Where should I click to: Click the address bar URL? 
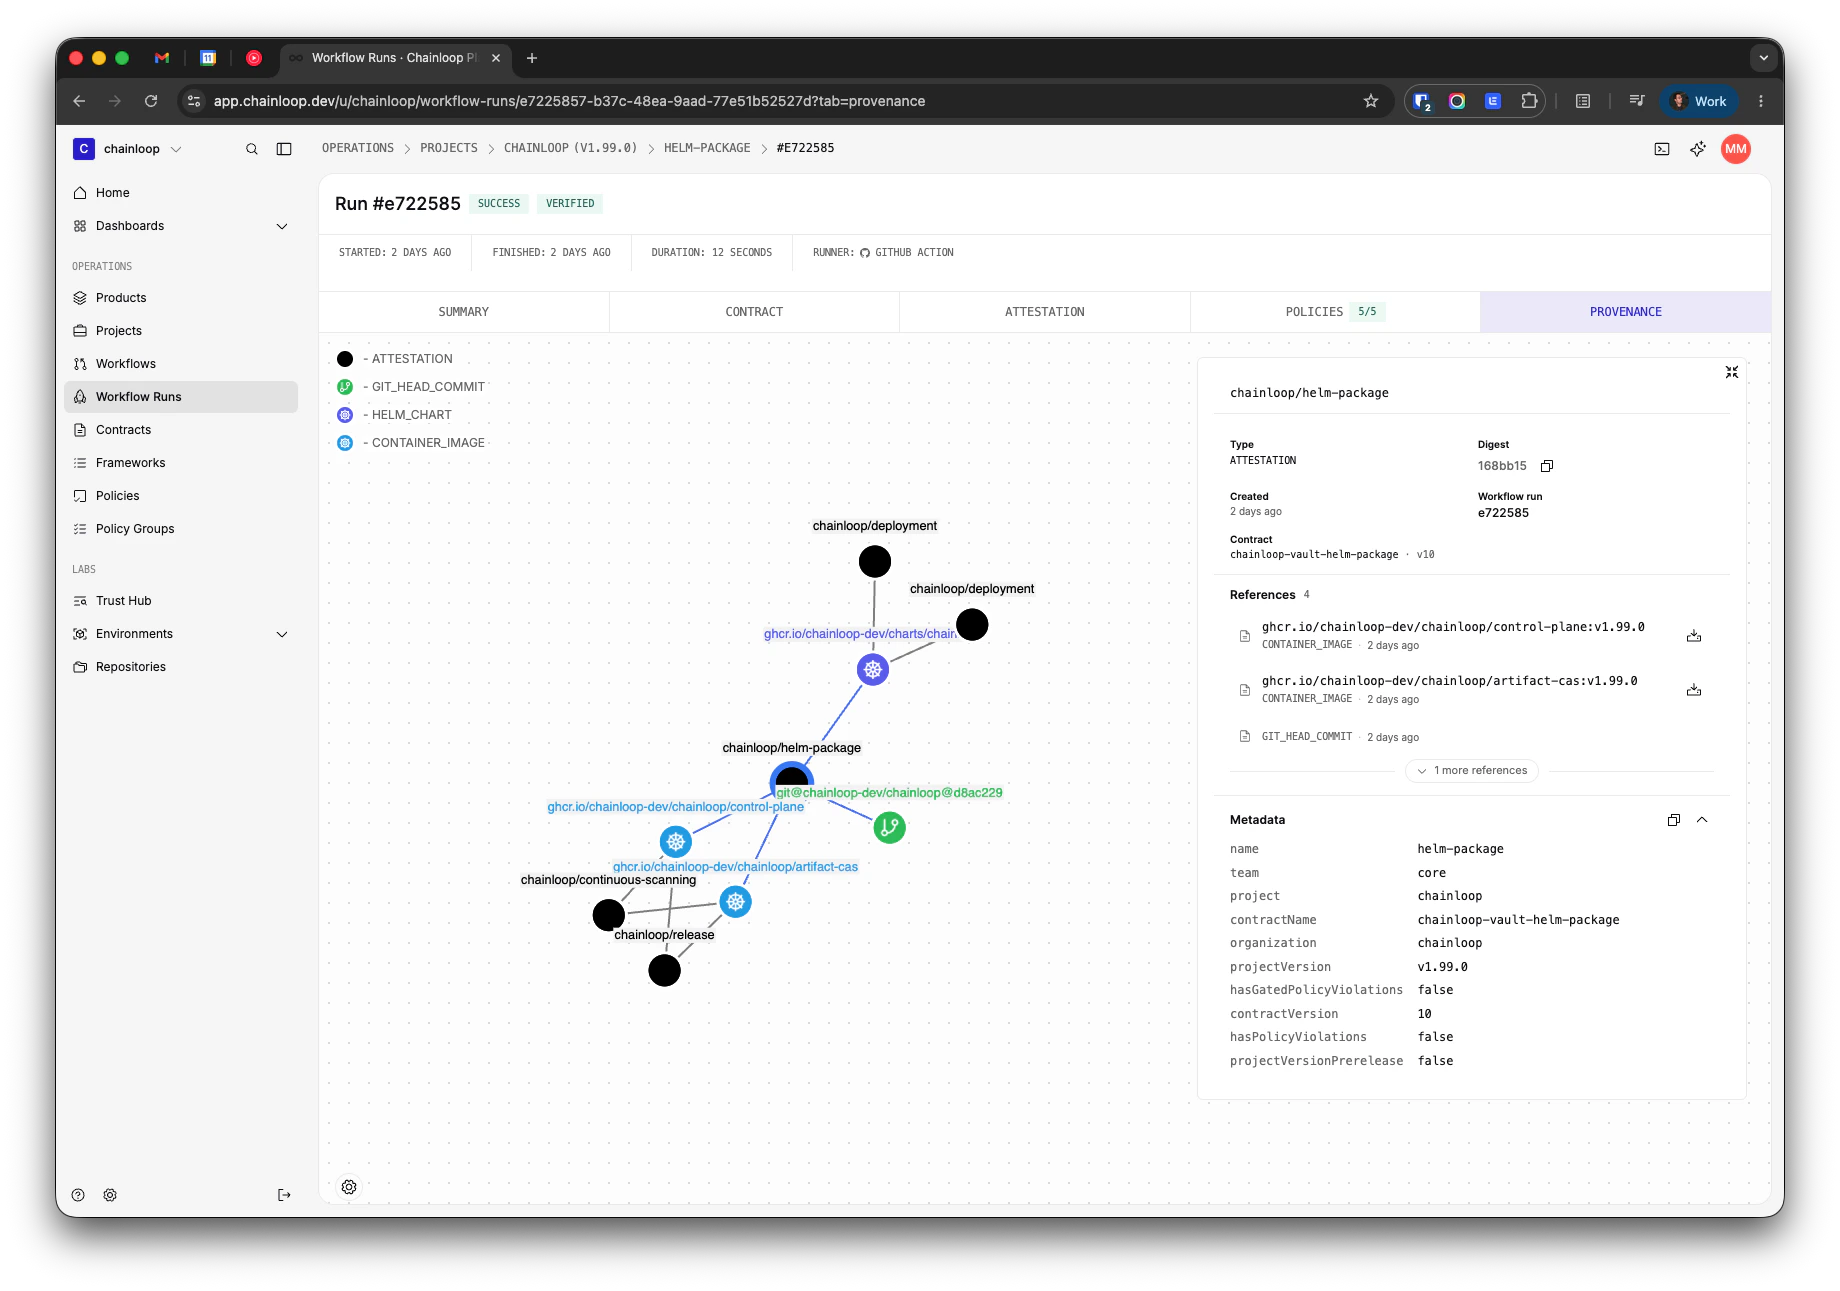569,101
